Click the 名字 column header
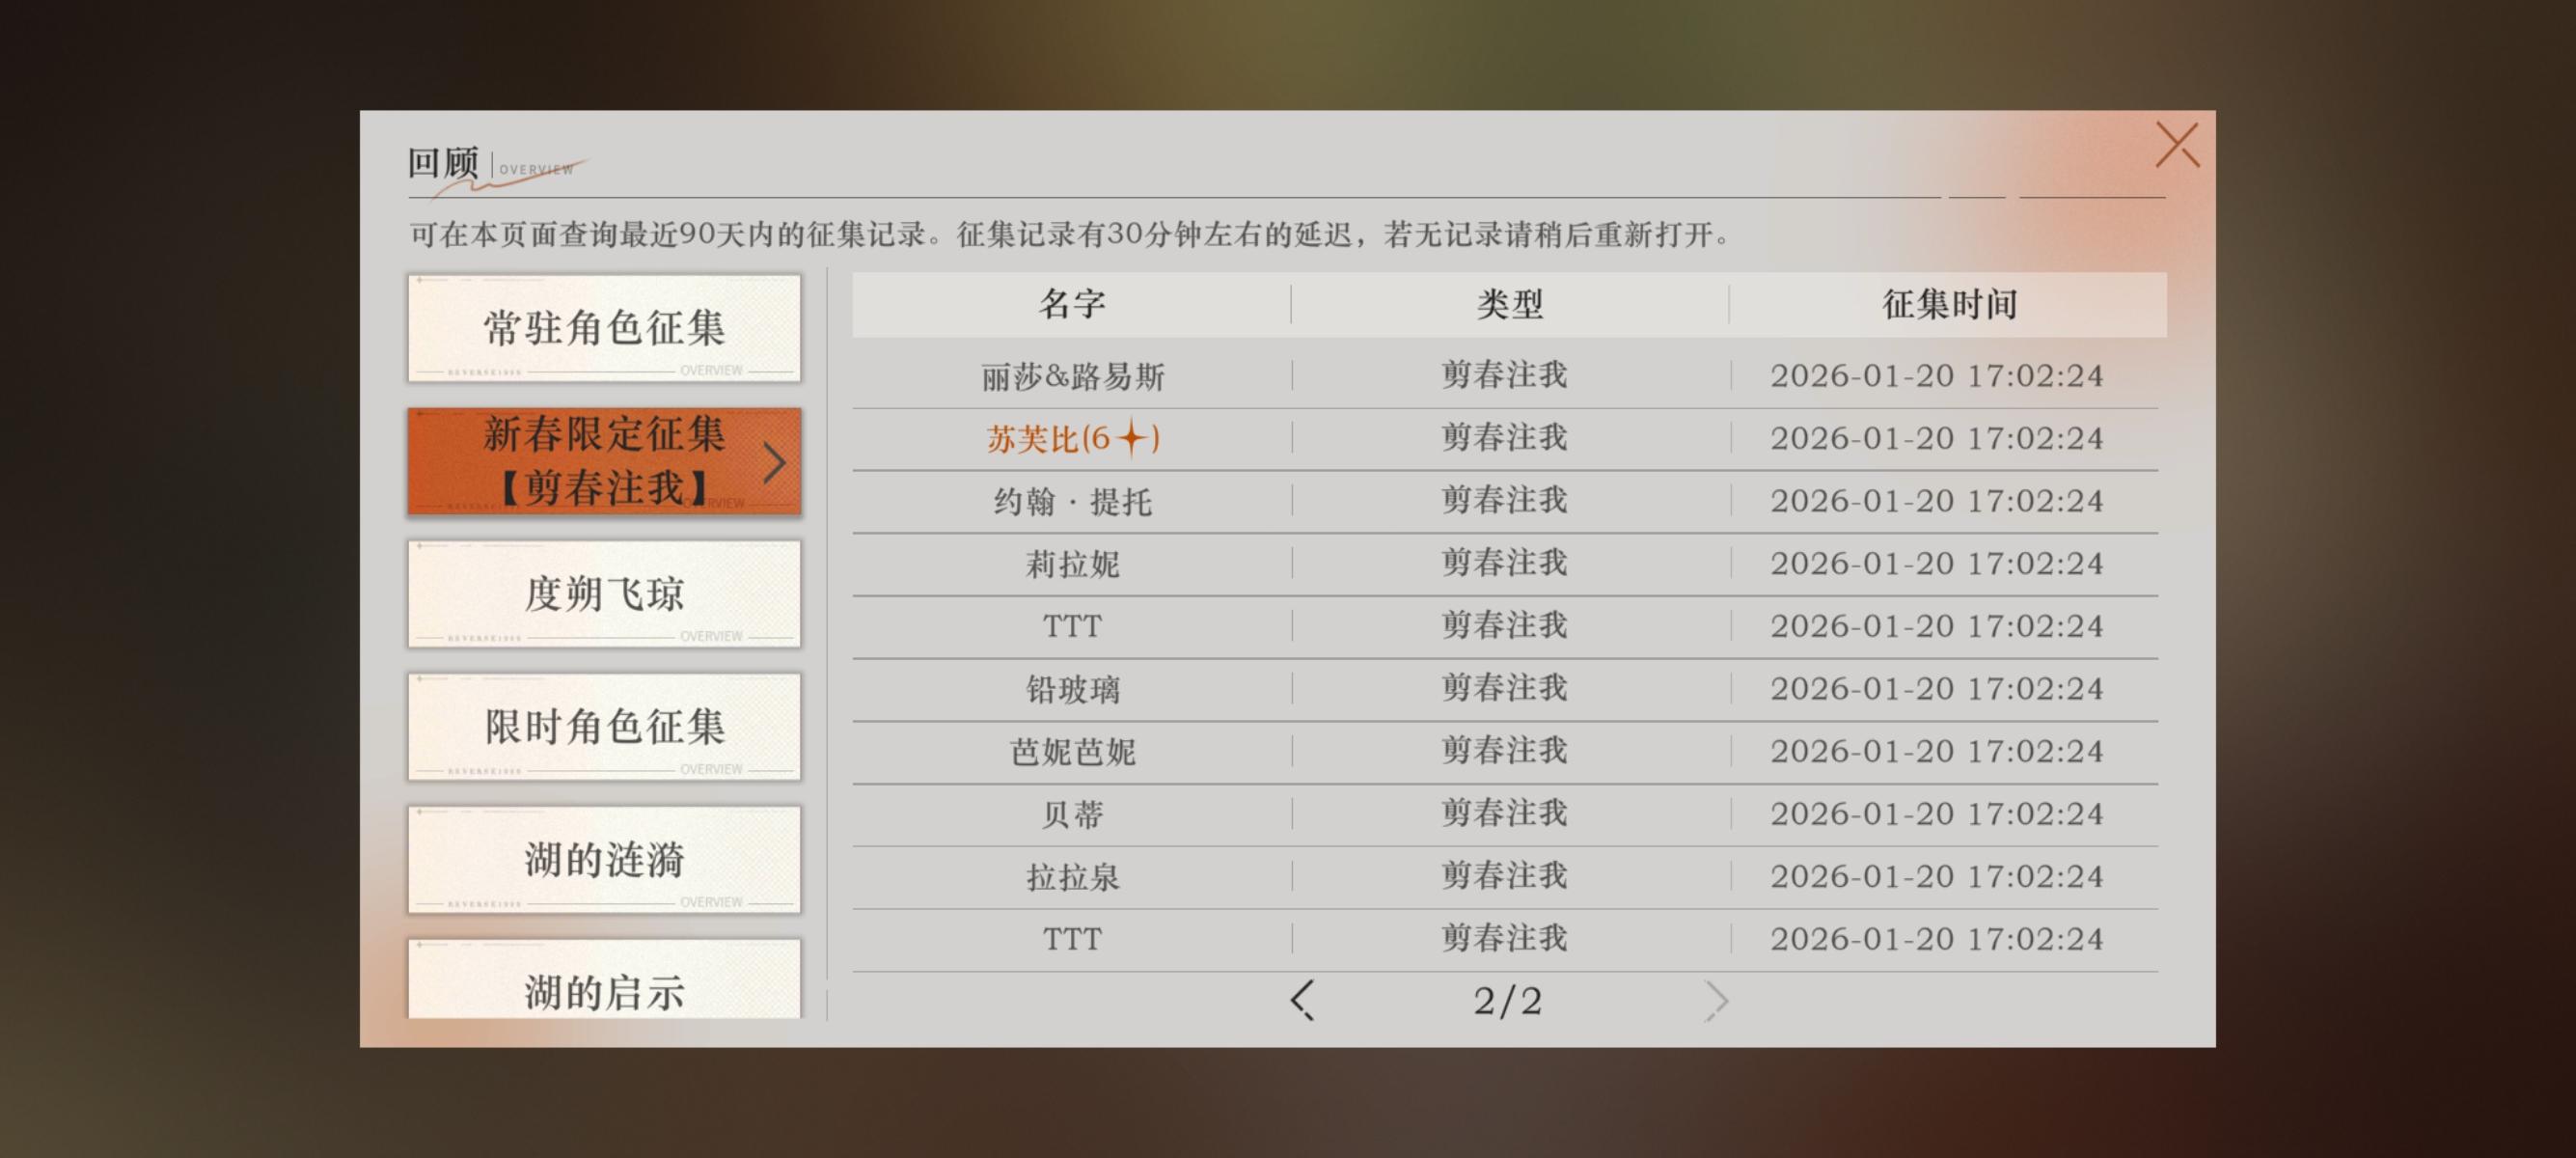Image resolution: width=2576 pixels, height=1158 pixels. [x=1072, y=304]
